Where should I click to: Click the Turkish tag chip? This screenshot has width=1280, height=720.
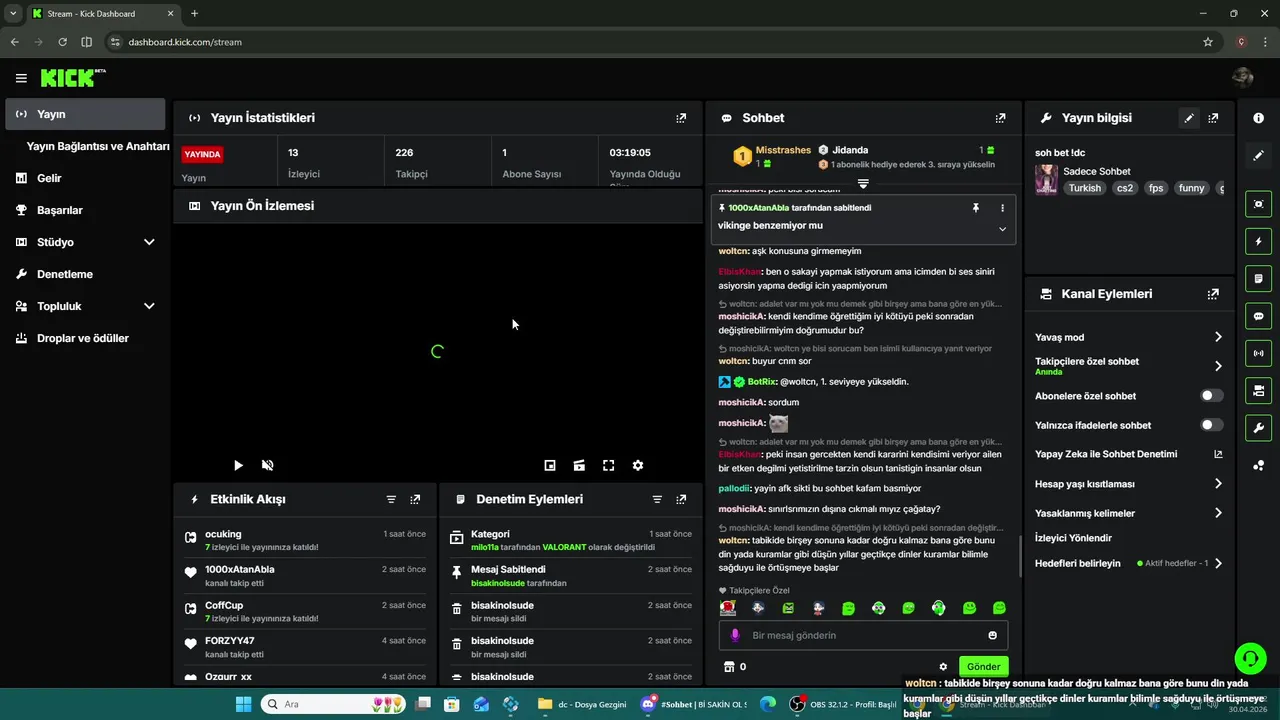[x=1084, y=188]
